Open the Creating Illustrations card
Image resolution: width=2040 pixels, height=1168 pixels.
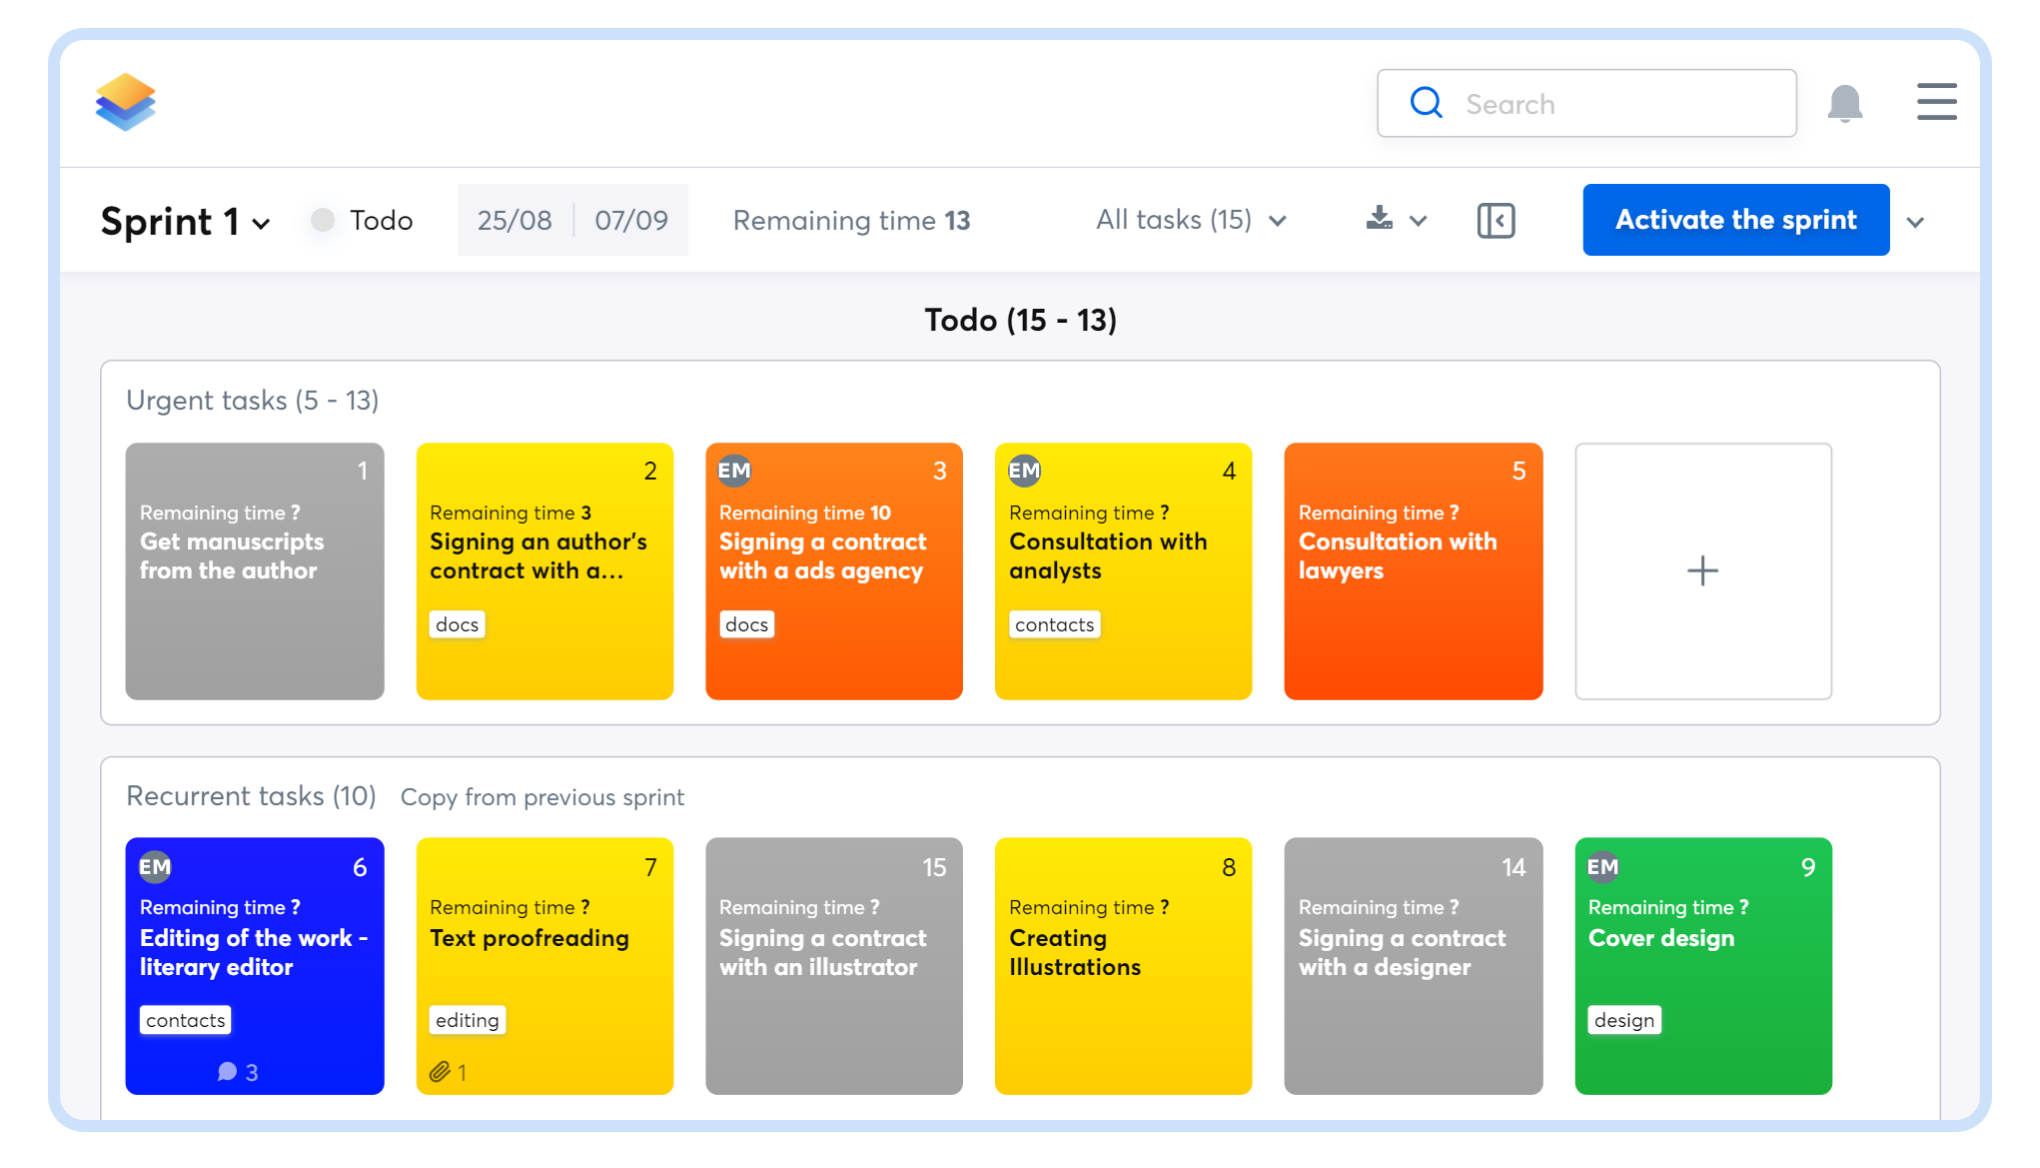point(1123,966)
